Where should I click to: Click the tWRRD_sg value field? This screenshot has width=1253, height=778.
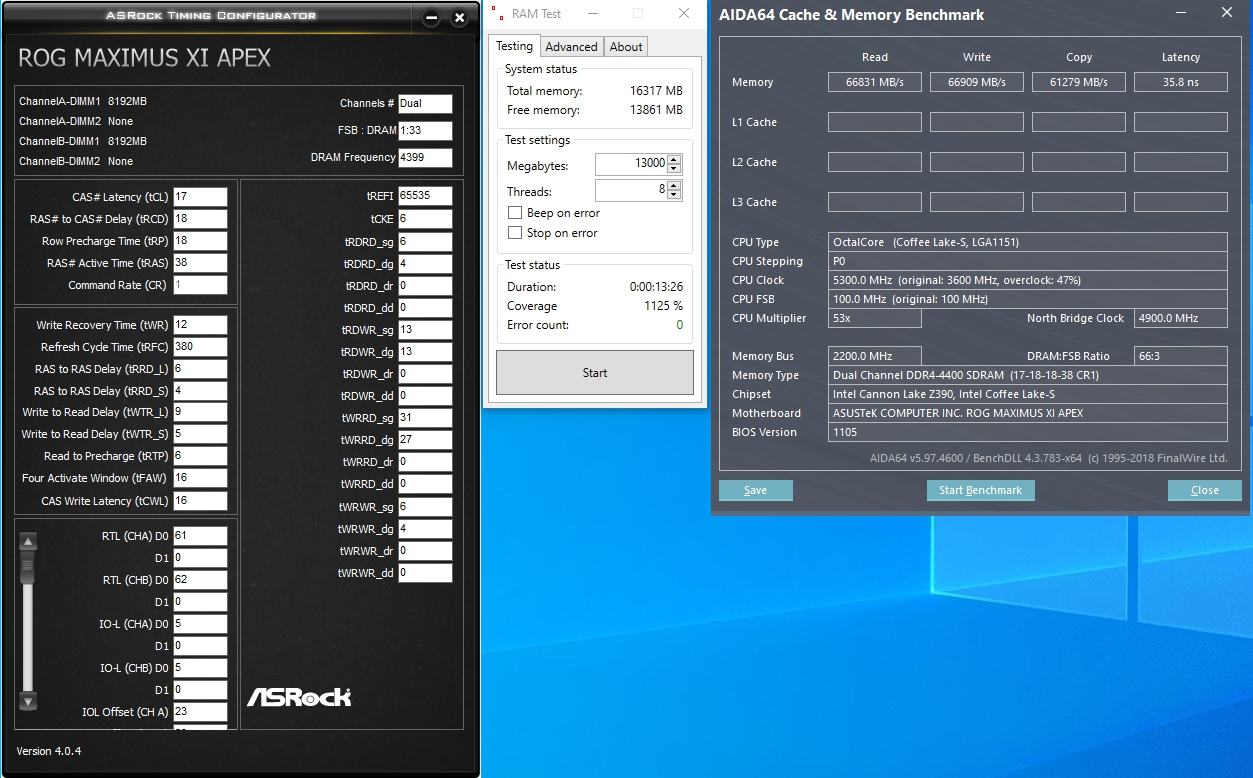point(425,418)
